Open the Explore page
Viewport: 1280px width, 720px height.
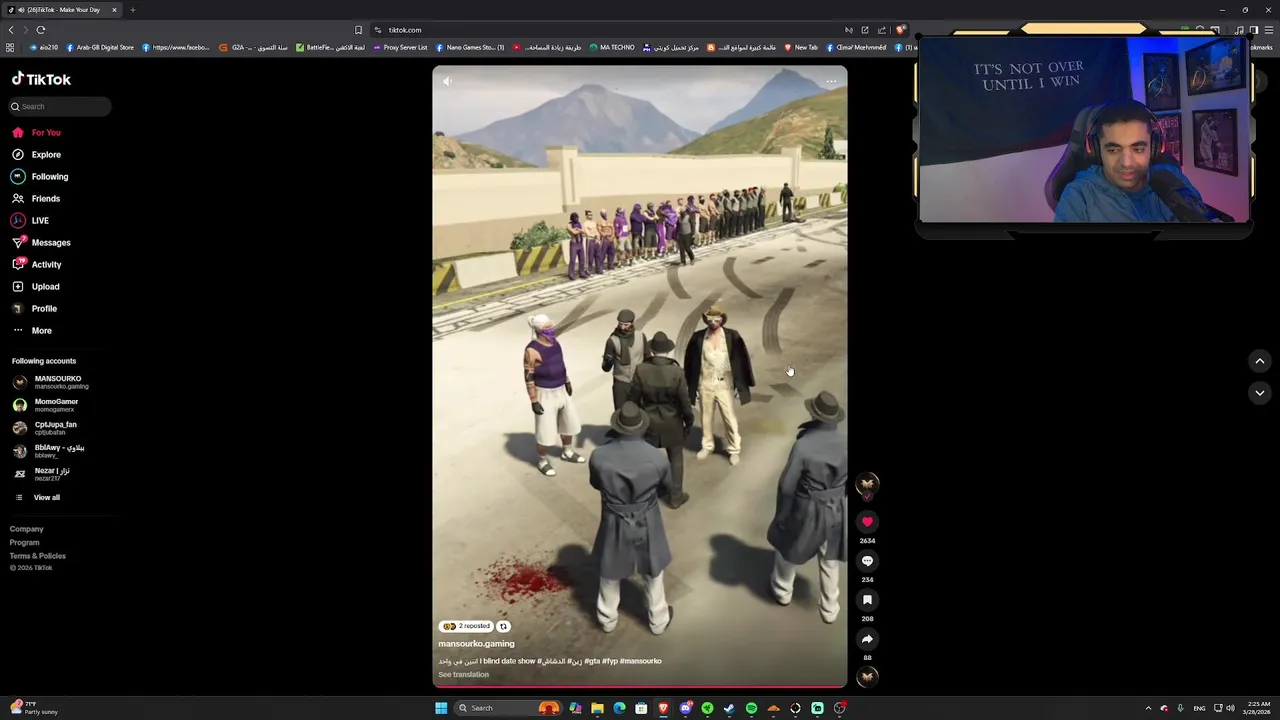point(37,154)
